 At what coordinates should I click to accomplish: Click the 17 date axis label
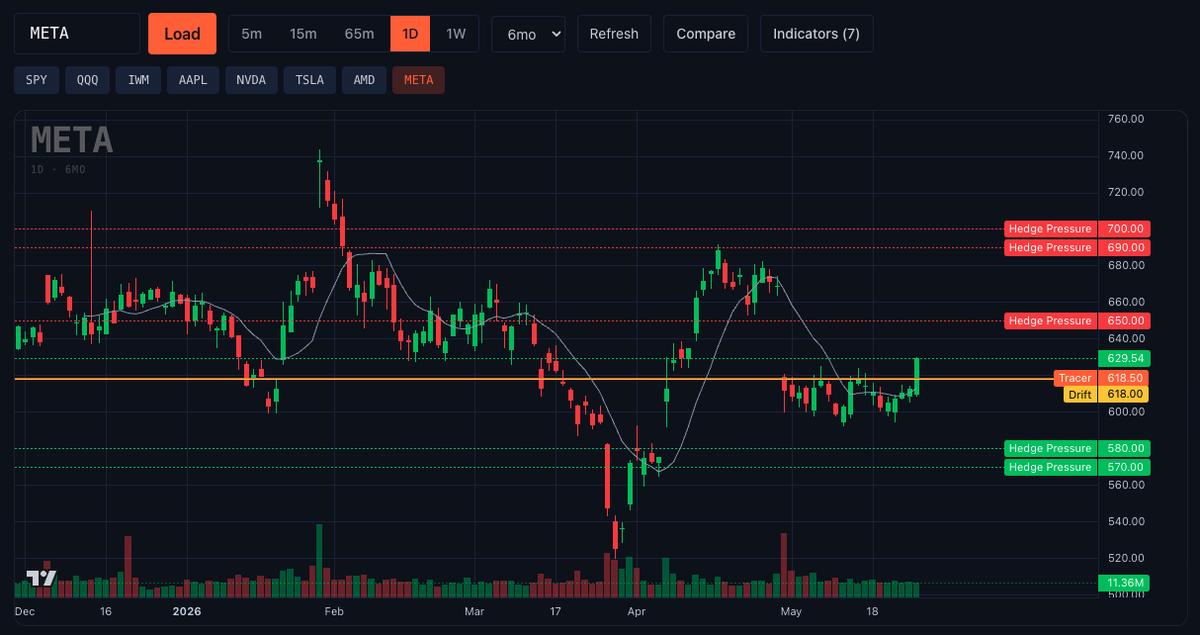pyautogui.click(x=554, y=610)
